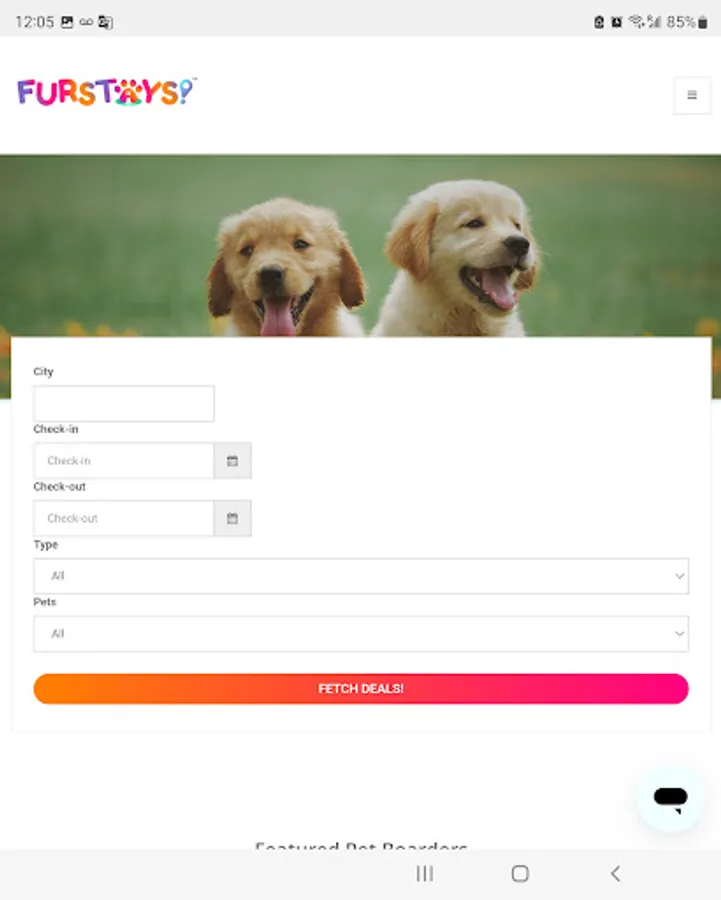The width and height of the screenshot is (721, 900).
Task: Expand the Type dropdown
Action: (361, 576)
